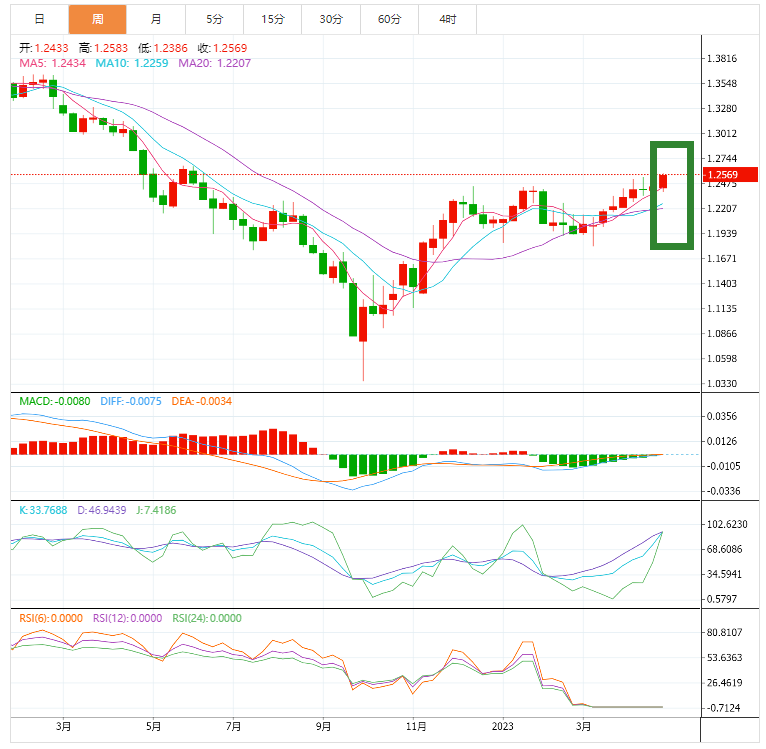Click the MA10: 1.2259 indicator label
The image size is (766, 749).
[132, 63]
